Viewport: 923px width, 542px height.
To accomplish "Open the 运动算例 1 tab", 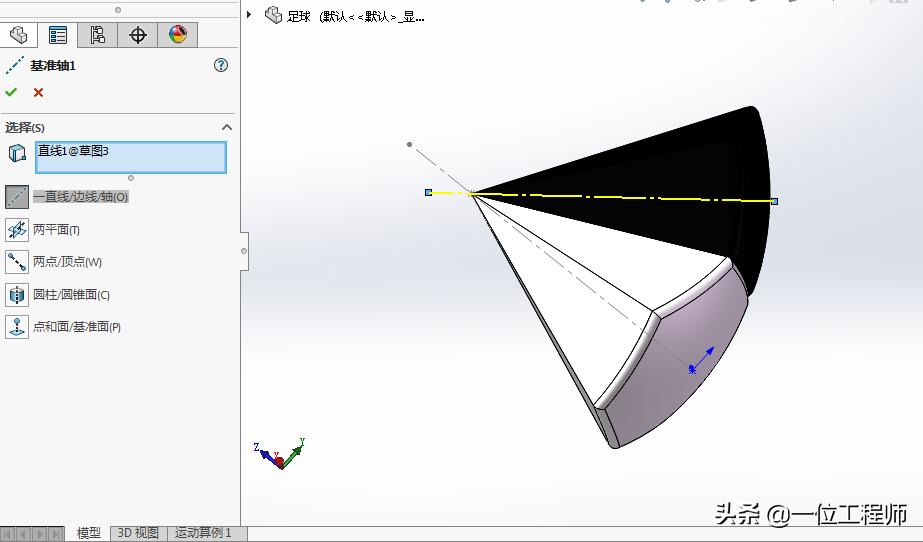I will [203, 533].
